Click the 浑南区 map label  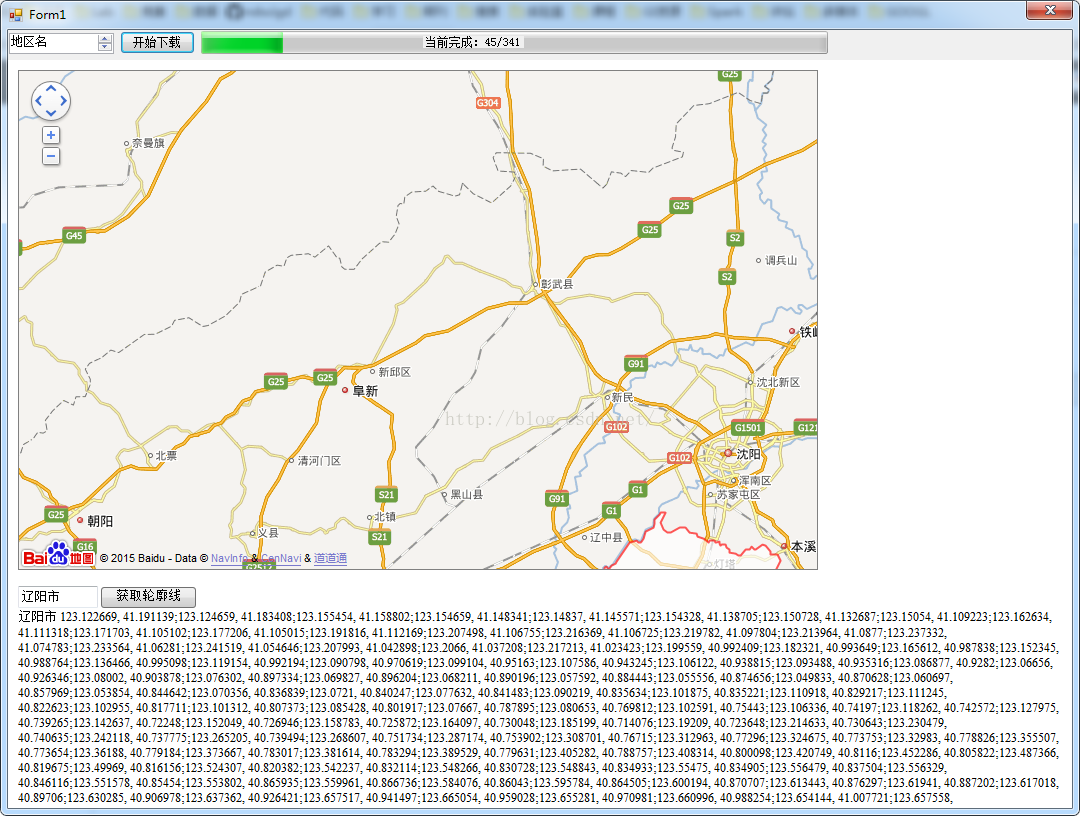tap(755, 481)
